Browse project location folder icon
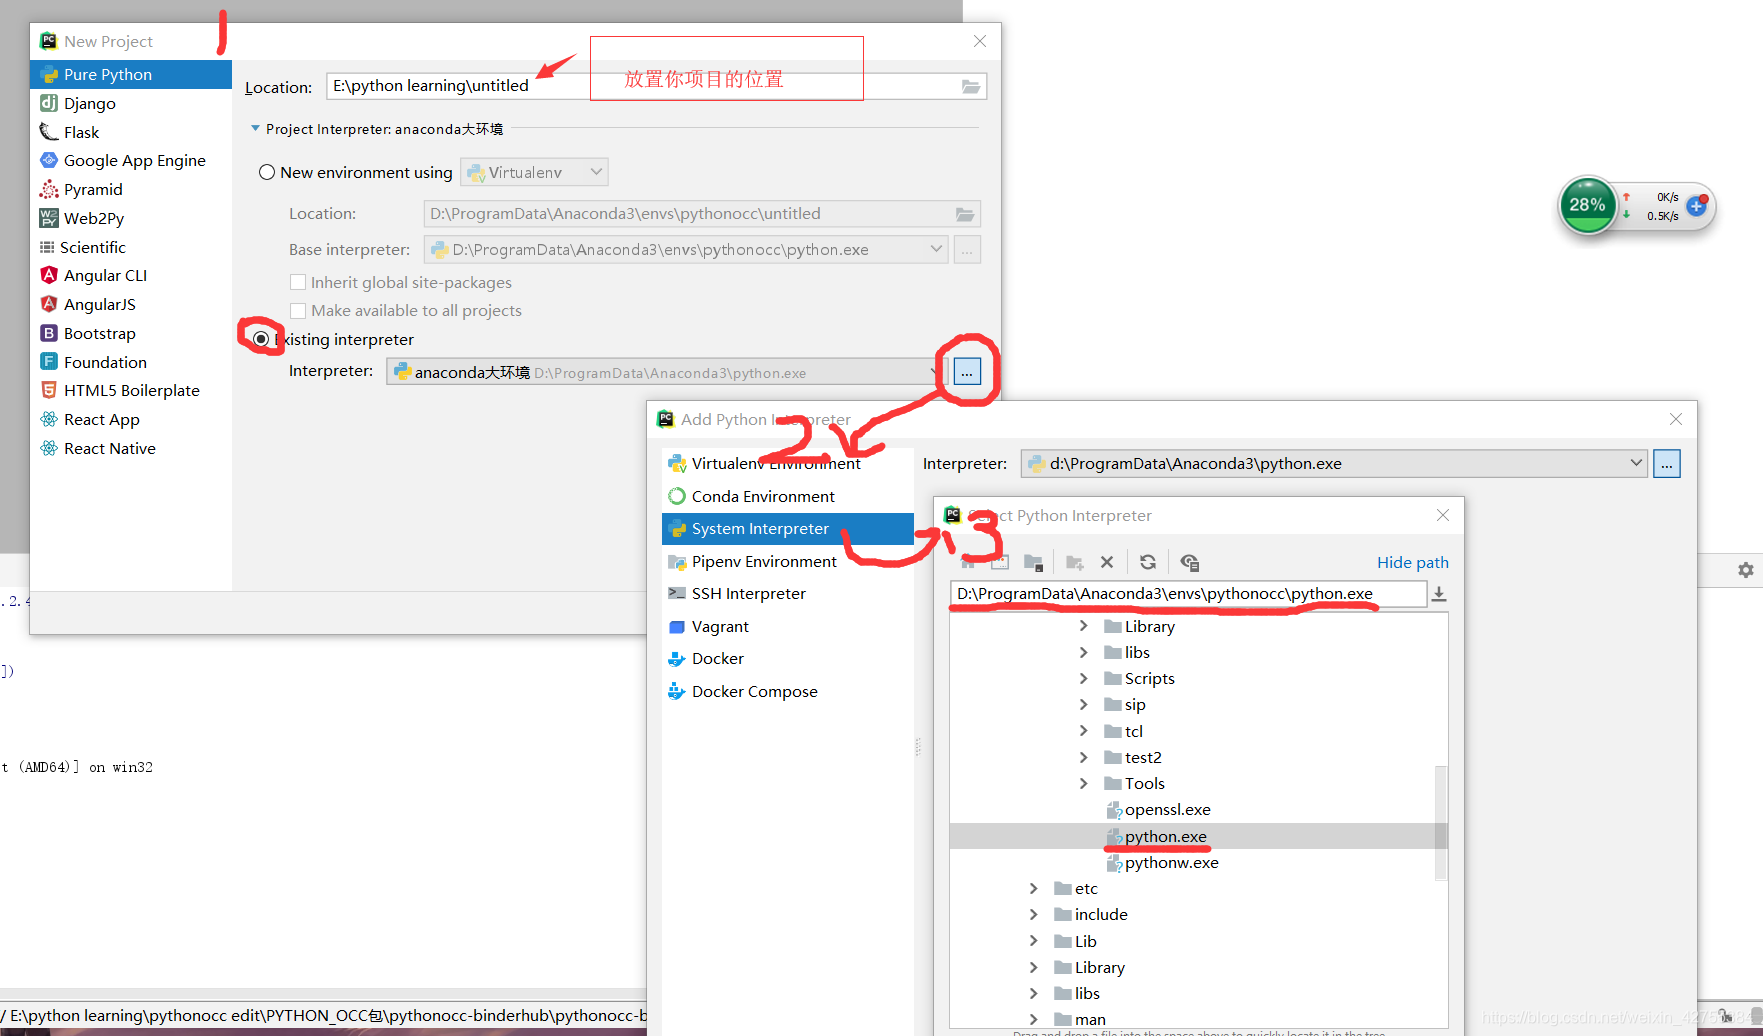Screen dimensions: 1763x1036 (970, 87)
